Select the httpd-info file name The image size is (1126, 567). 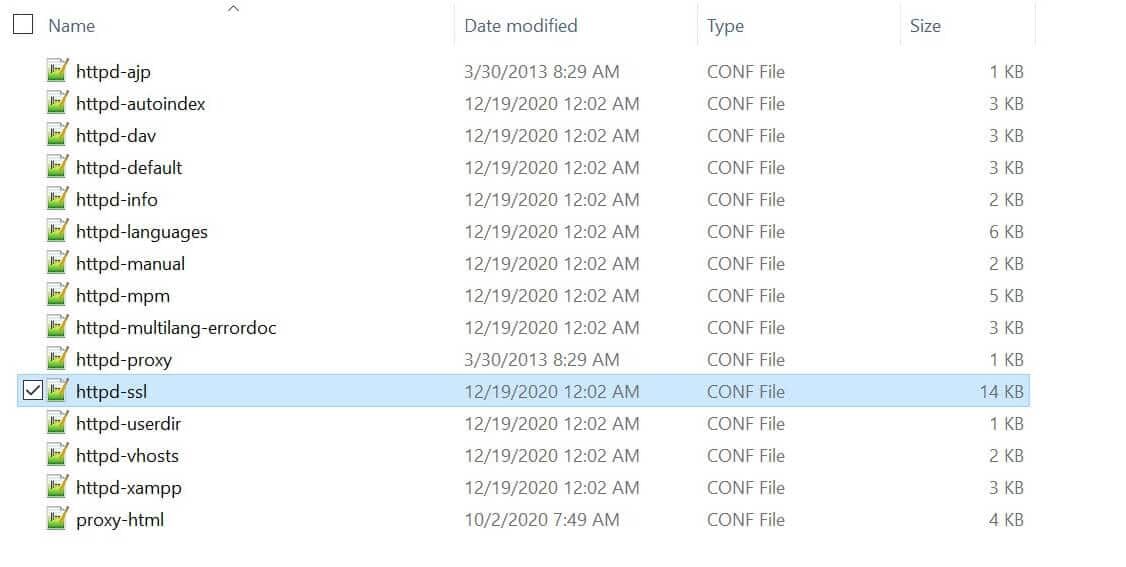117,200
